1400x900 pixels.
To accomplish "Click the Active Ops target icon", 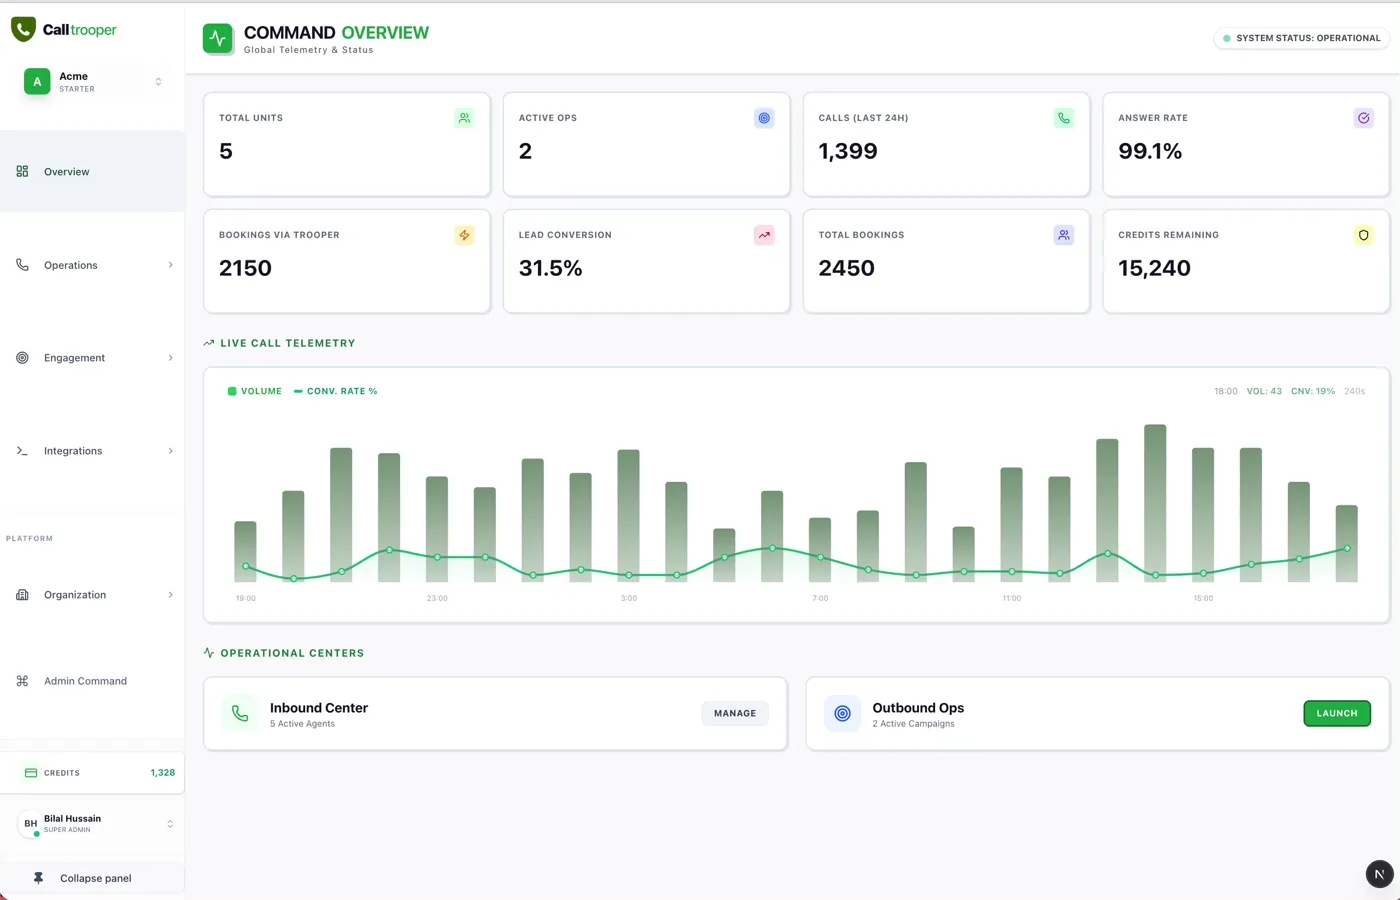I will [764, 118].
